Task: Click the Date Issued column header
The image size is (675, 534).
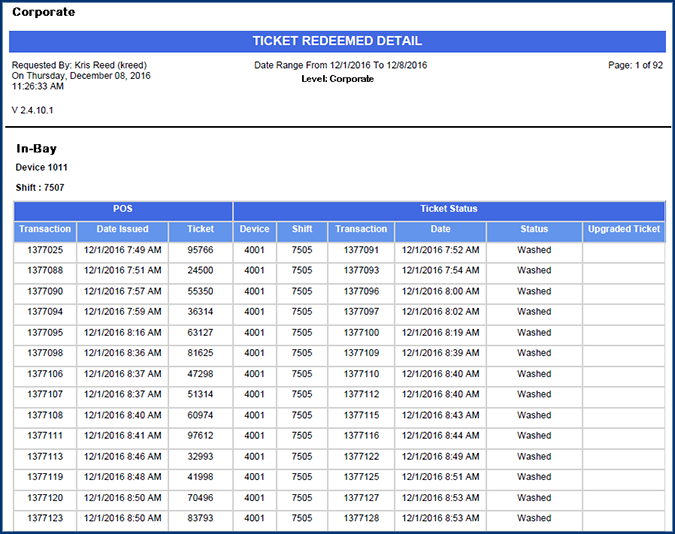Action: [x=122, y=230]
